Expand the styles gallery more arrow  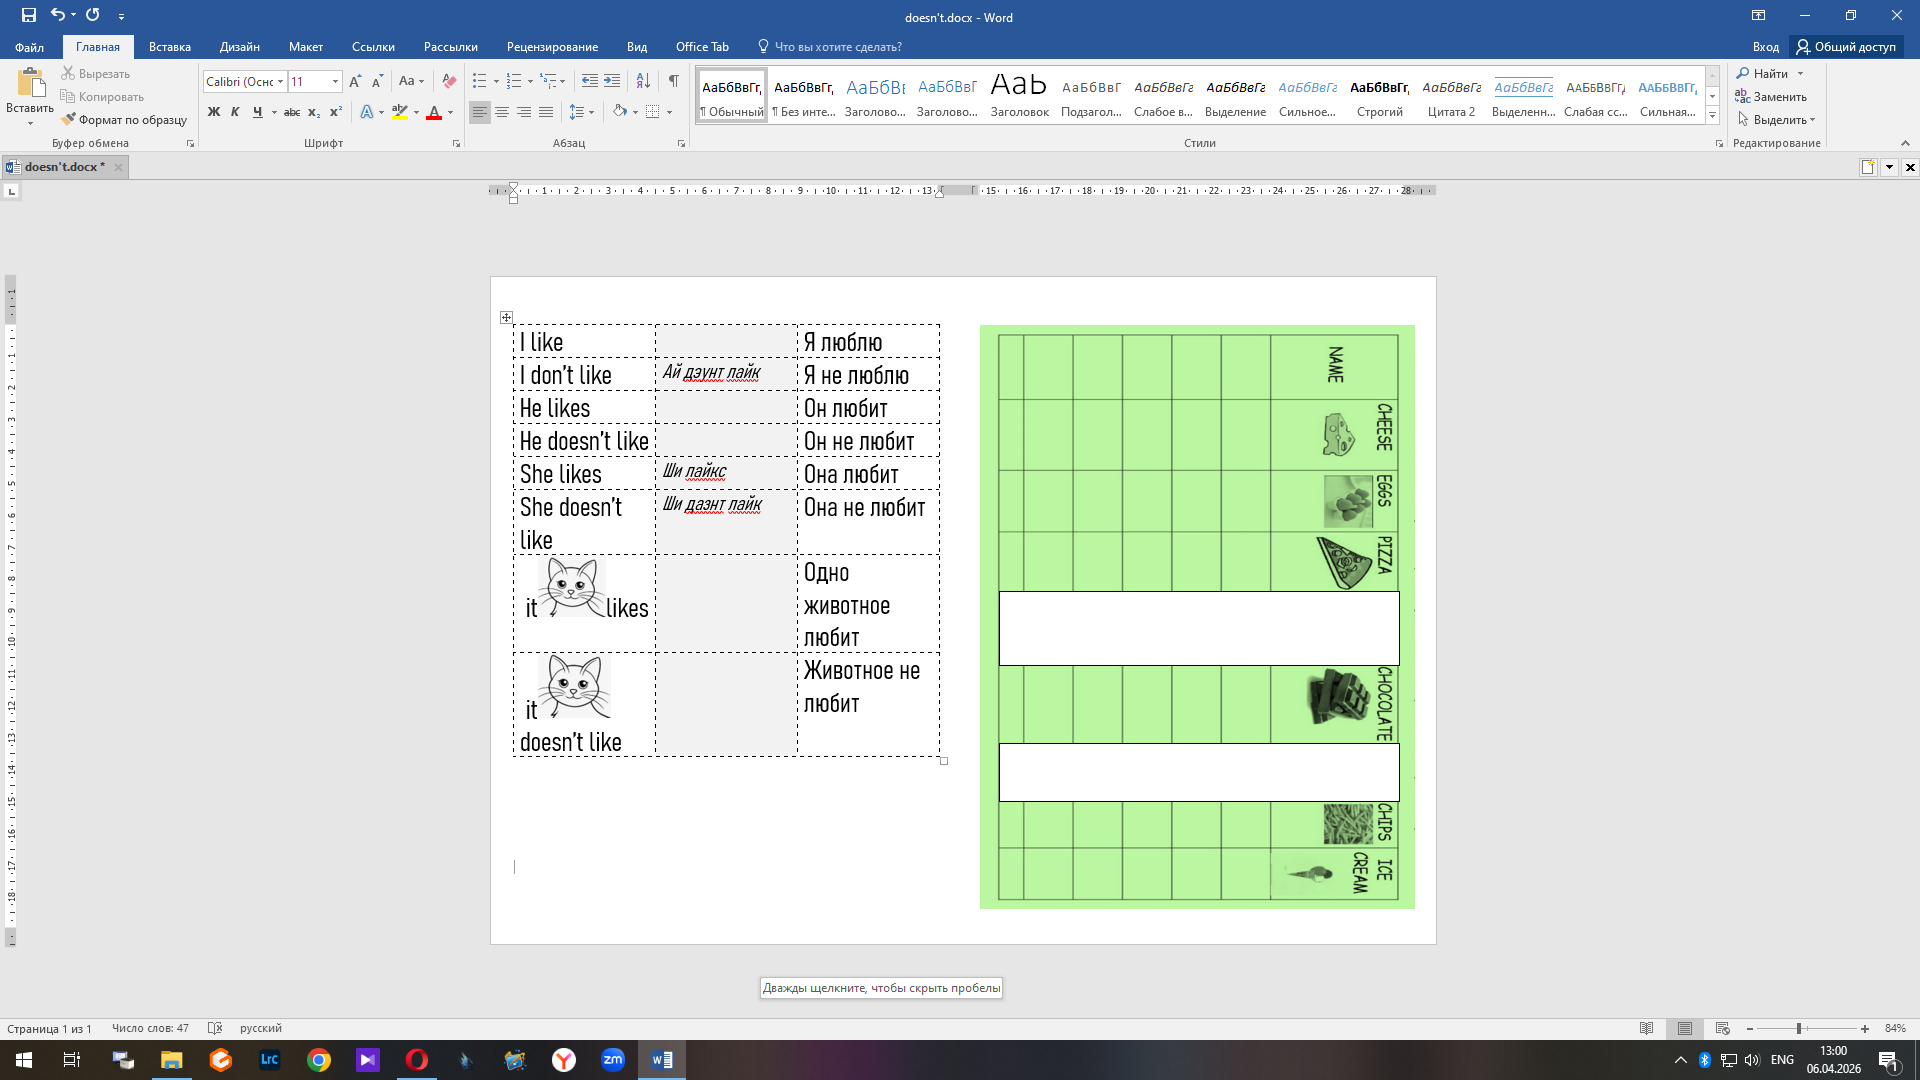click(x=1712, y=116)
